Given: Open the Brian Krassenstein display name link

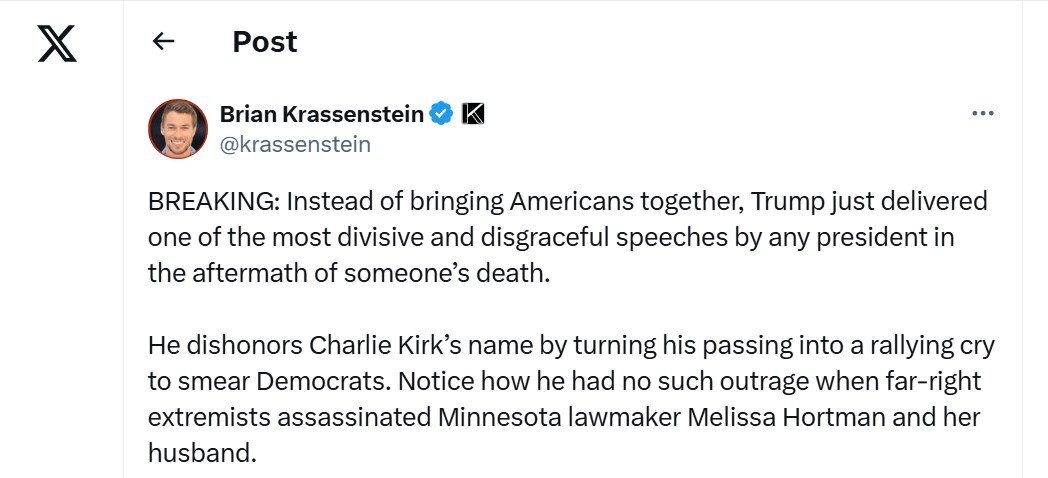Looking at the screenshot, I should coord(322,114).
